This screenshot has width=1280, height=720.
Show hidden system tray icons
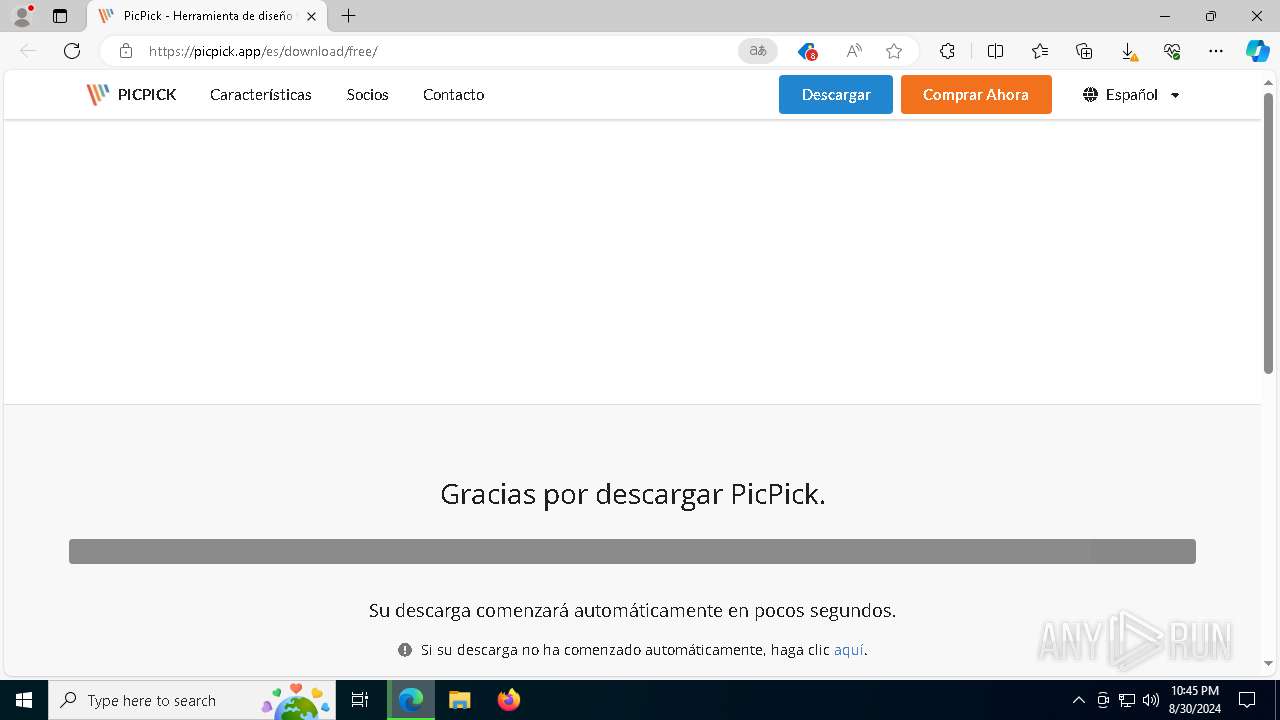[1078, 700]
